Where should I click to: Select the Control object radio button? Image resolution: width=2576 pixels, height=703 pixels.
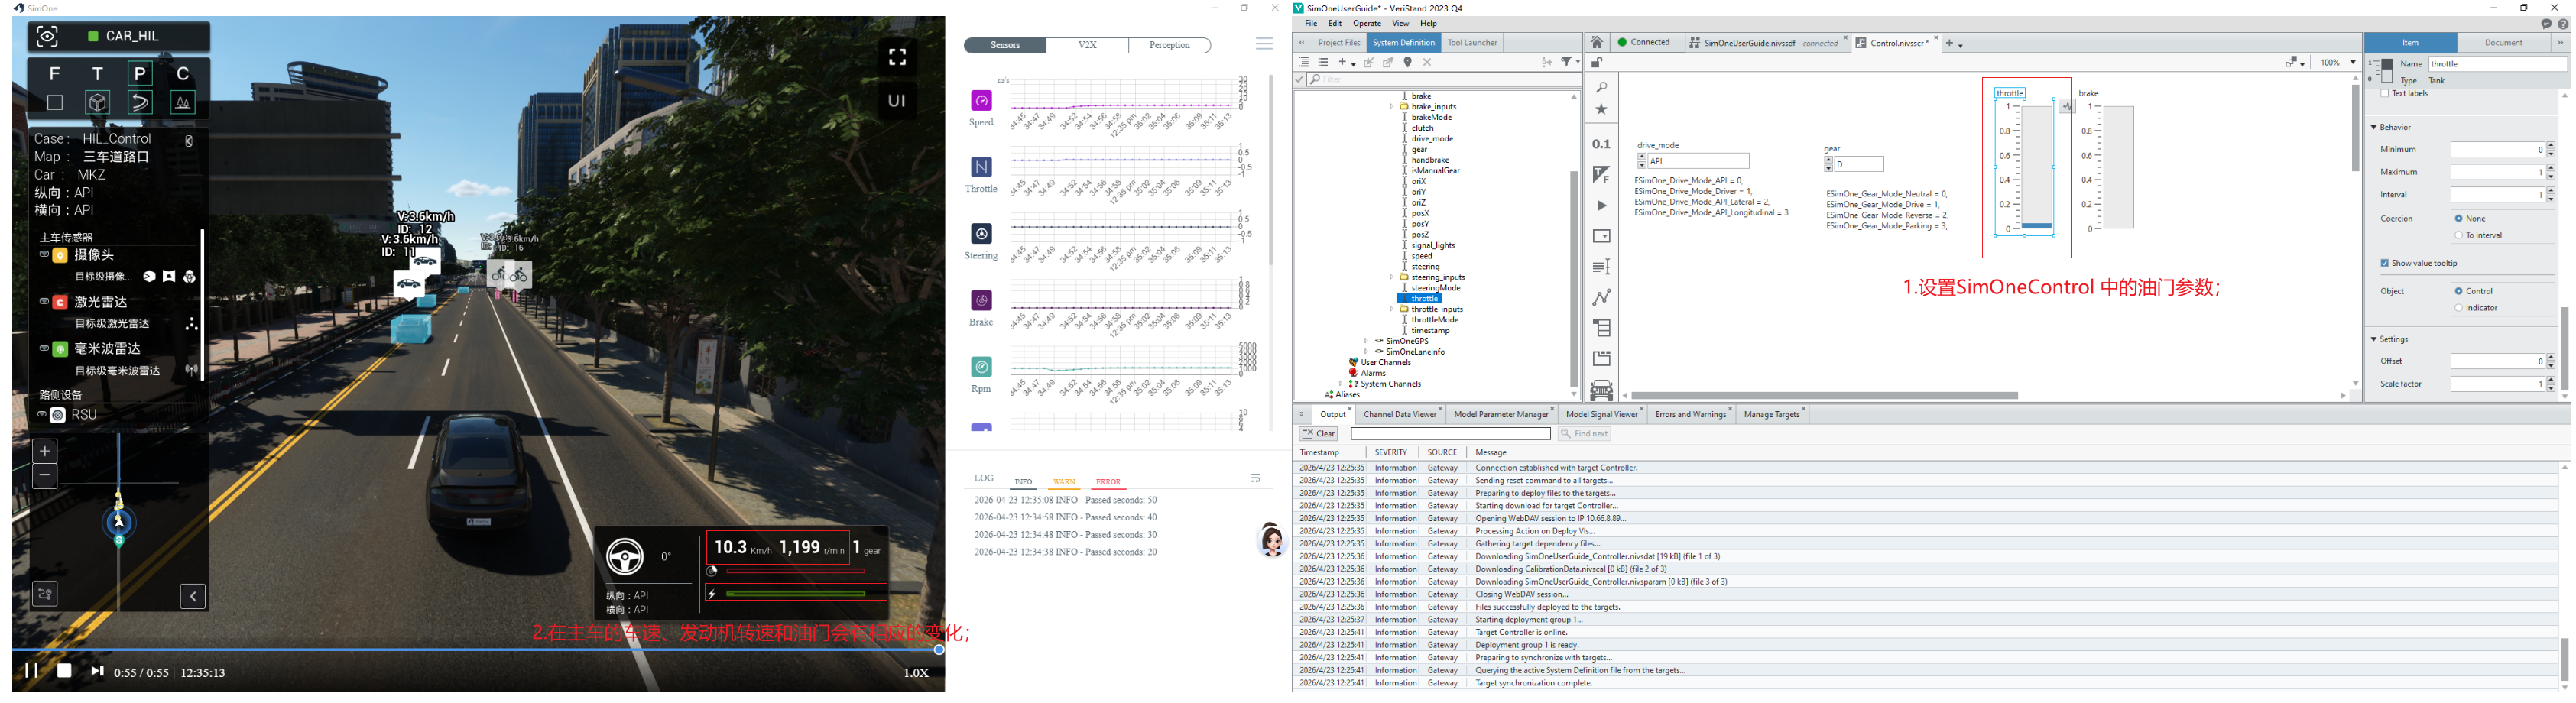[x=2459, y=291]
